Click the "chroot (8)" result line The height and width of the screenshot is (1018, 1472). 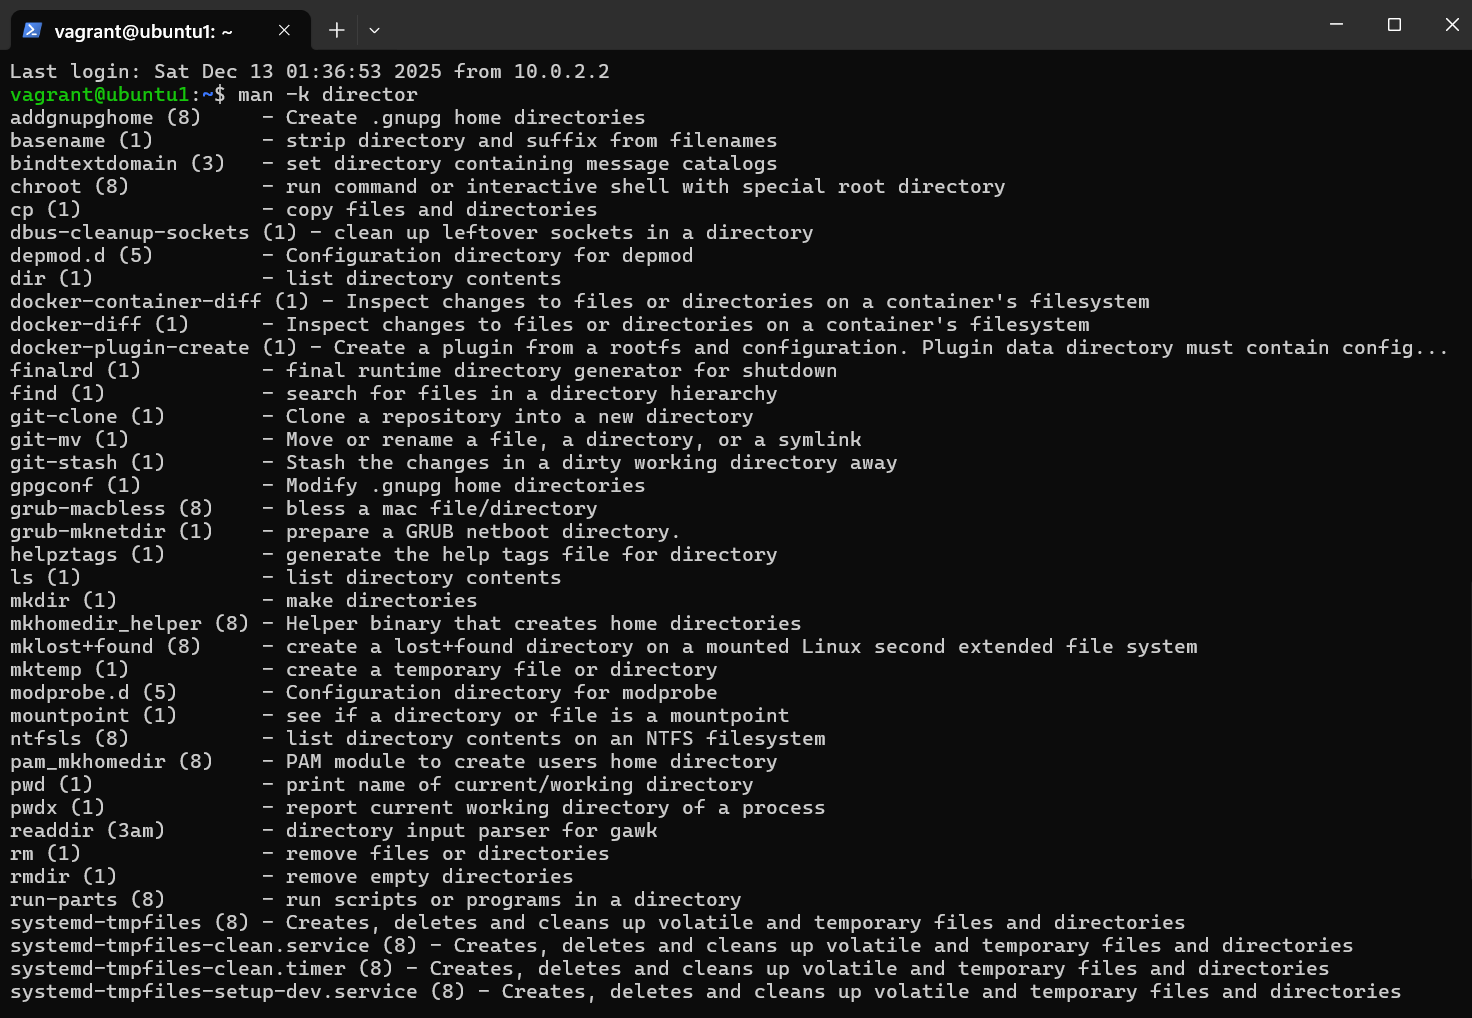pos(69,186)
